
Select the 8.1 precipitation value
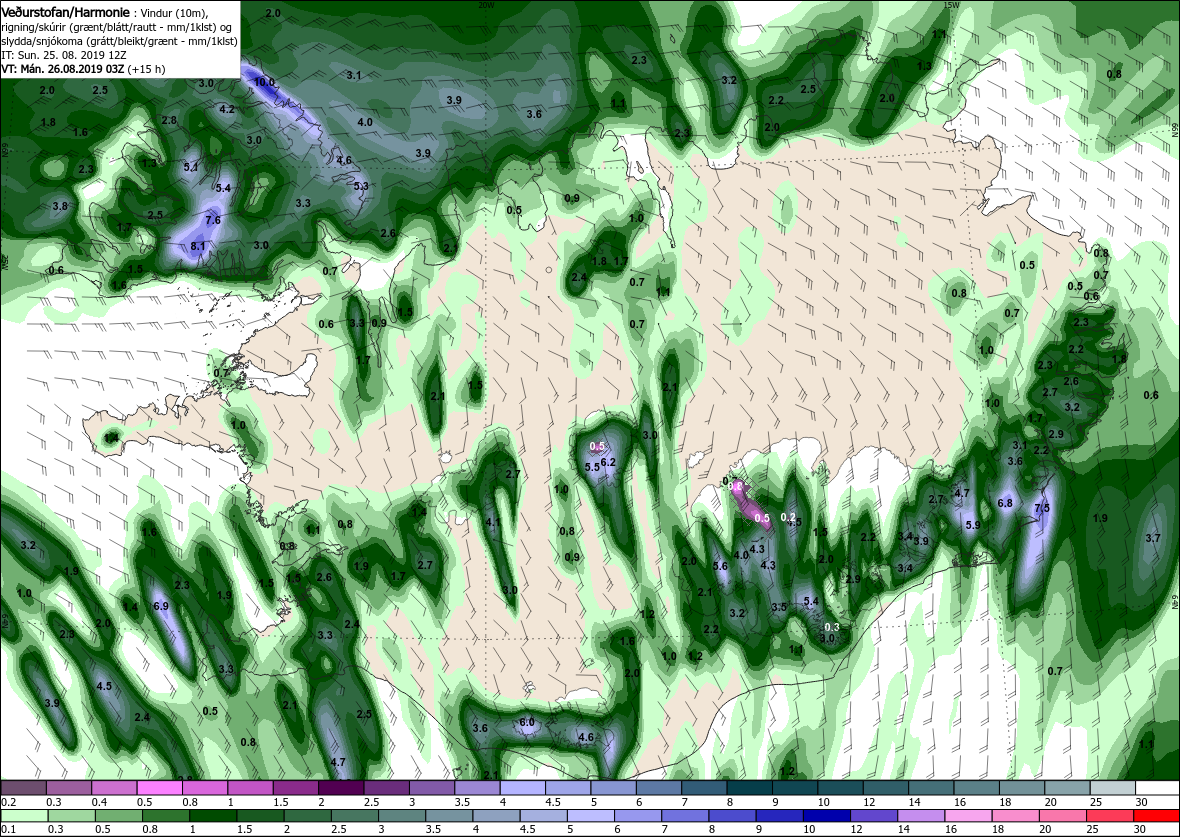(198, 246)
